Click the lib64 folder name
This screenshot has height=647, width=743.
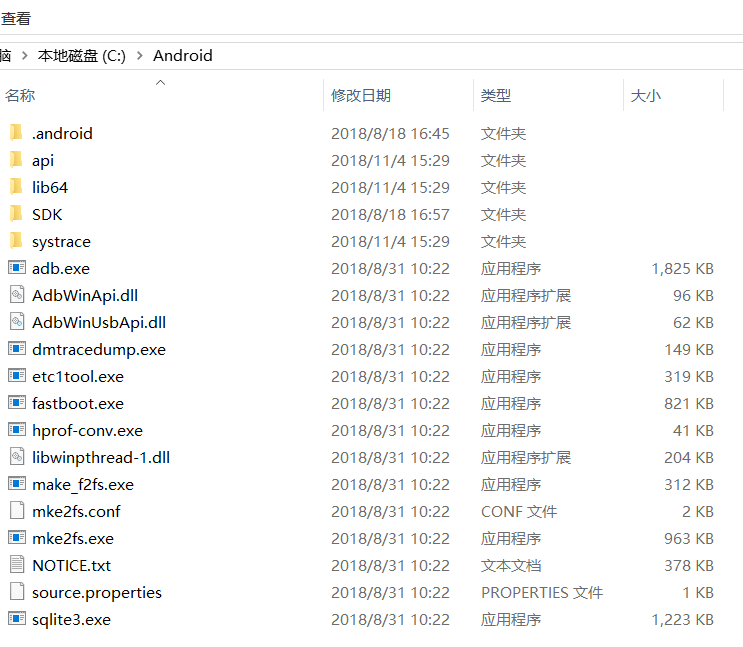point(50,188)
